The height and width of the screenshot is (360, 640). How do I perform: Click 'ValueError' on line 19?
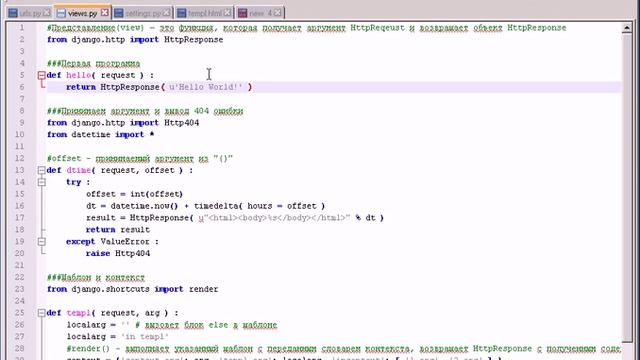125,242
